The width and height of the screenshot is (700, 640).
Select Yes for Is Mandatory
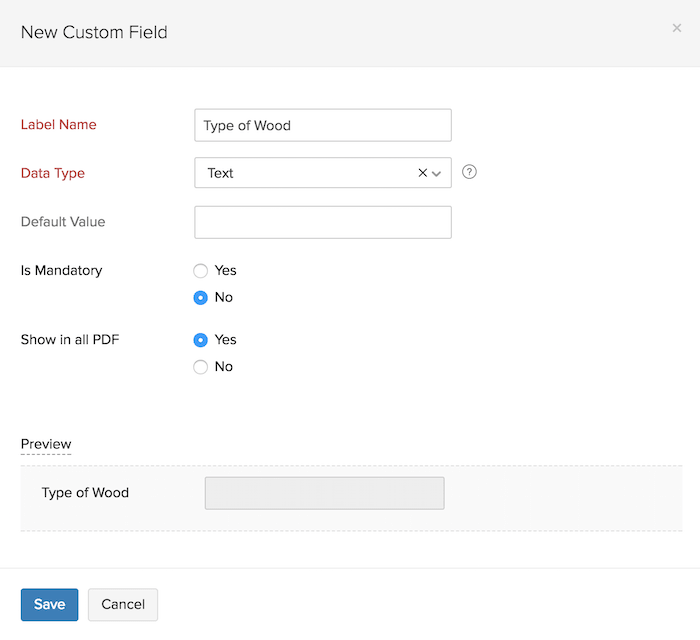click(x=201, y=271)
